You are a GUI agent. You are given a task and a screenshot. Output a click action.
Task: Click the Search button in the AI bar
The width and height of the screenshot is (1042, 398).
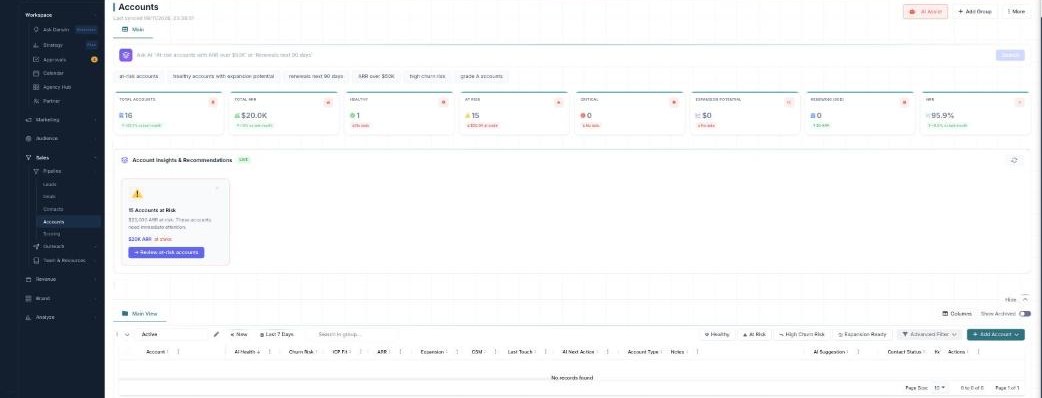click(1009, 55)
